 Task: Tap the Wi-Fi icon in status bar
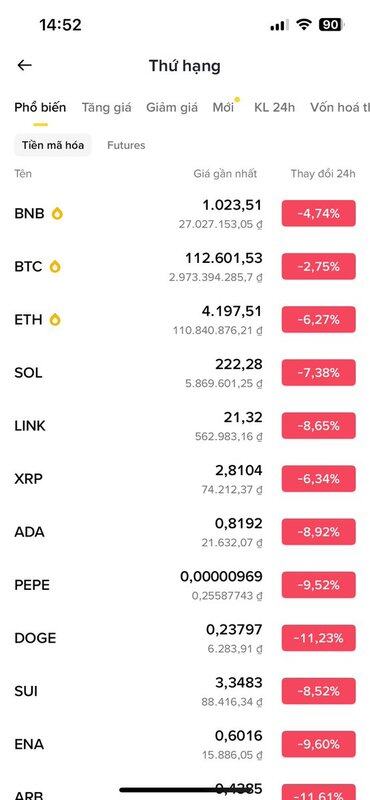pyautogui.click(x=304, y=24)
